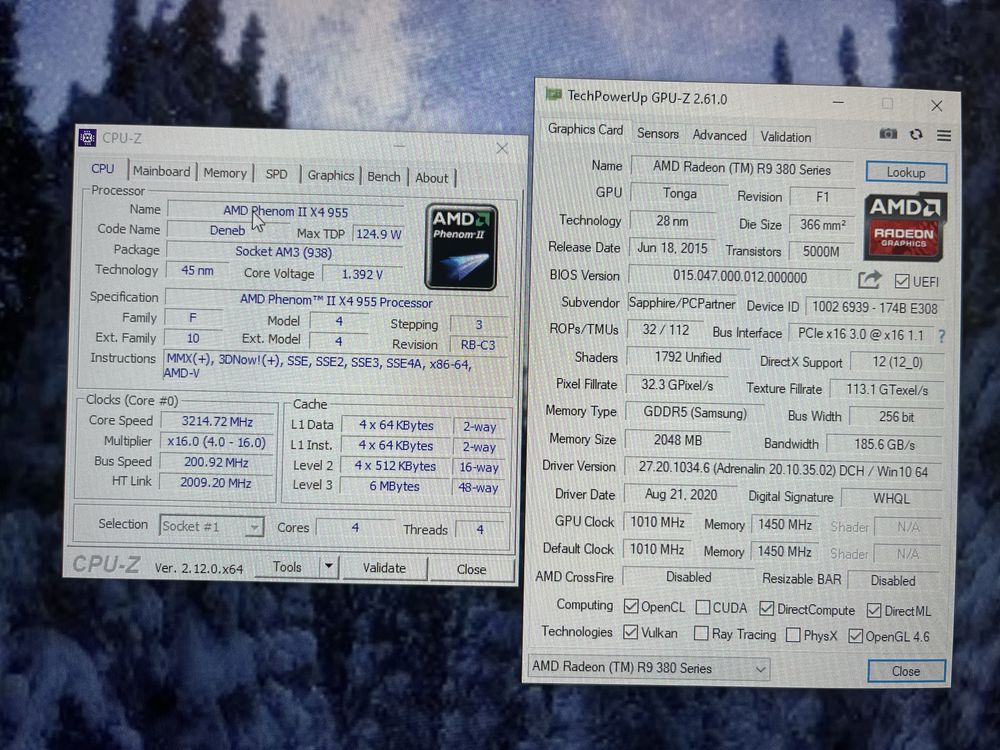Viewport: 1000px width, 750px height.
Task: Click the GPU value Tonga
Action: 679,193
